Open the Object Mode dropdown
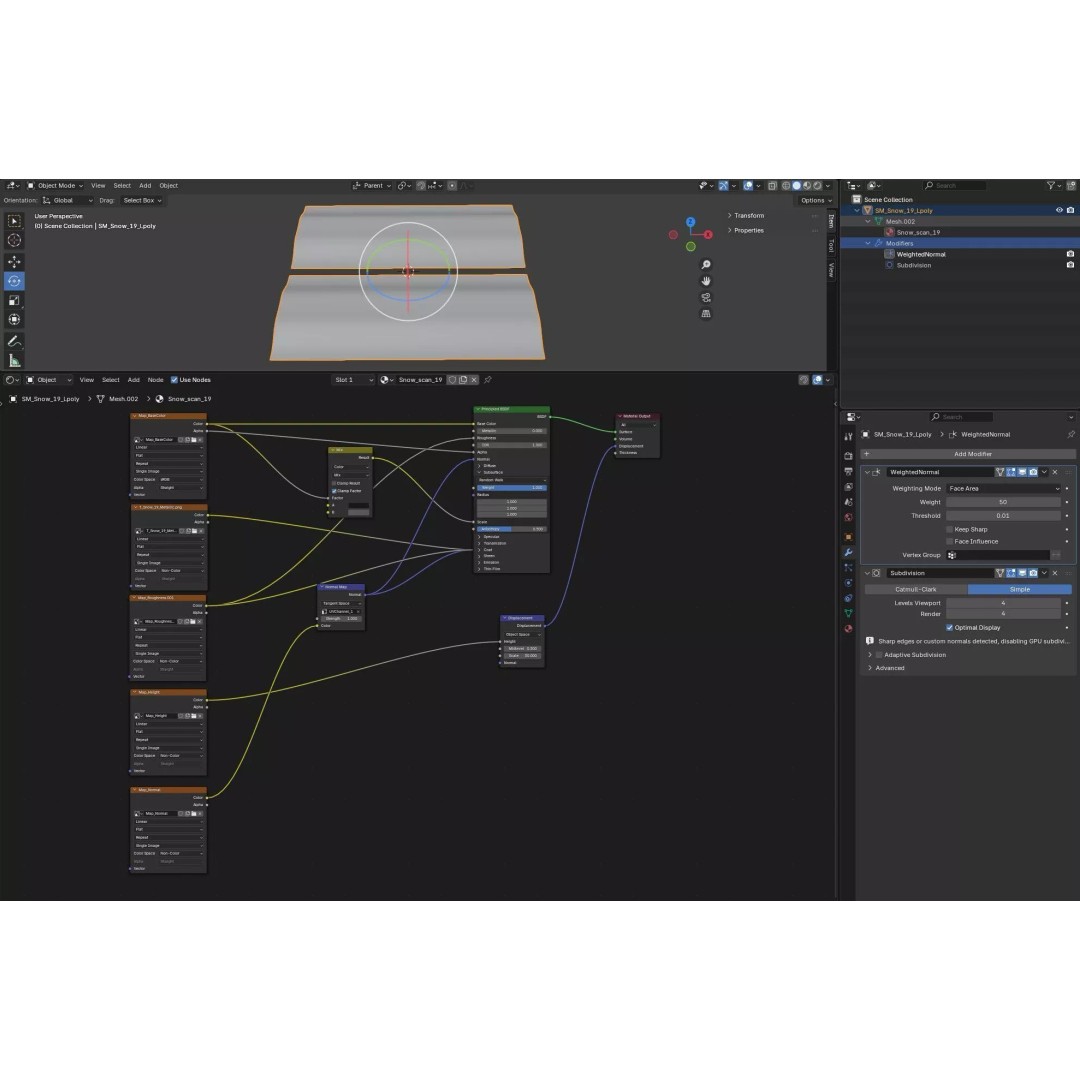This screenshot has width=1080, height=1080. tap(55, 185)
